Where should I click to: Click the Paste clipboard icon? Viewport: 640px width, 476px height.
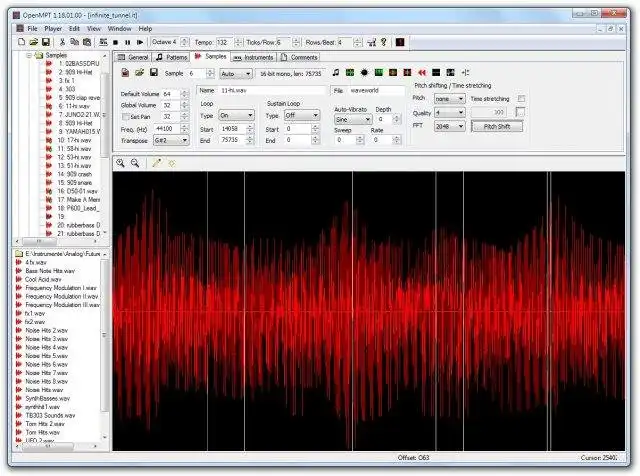tap(87, 42)
